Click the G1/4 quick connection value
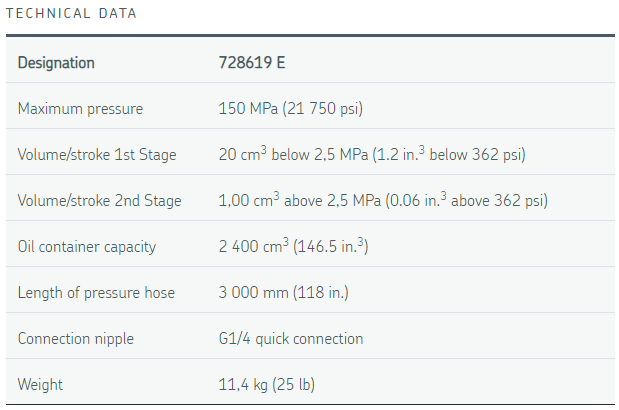This screenshot has height=410, width=619. point(291,339)
